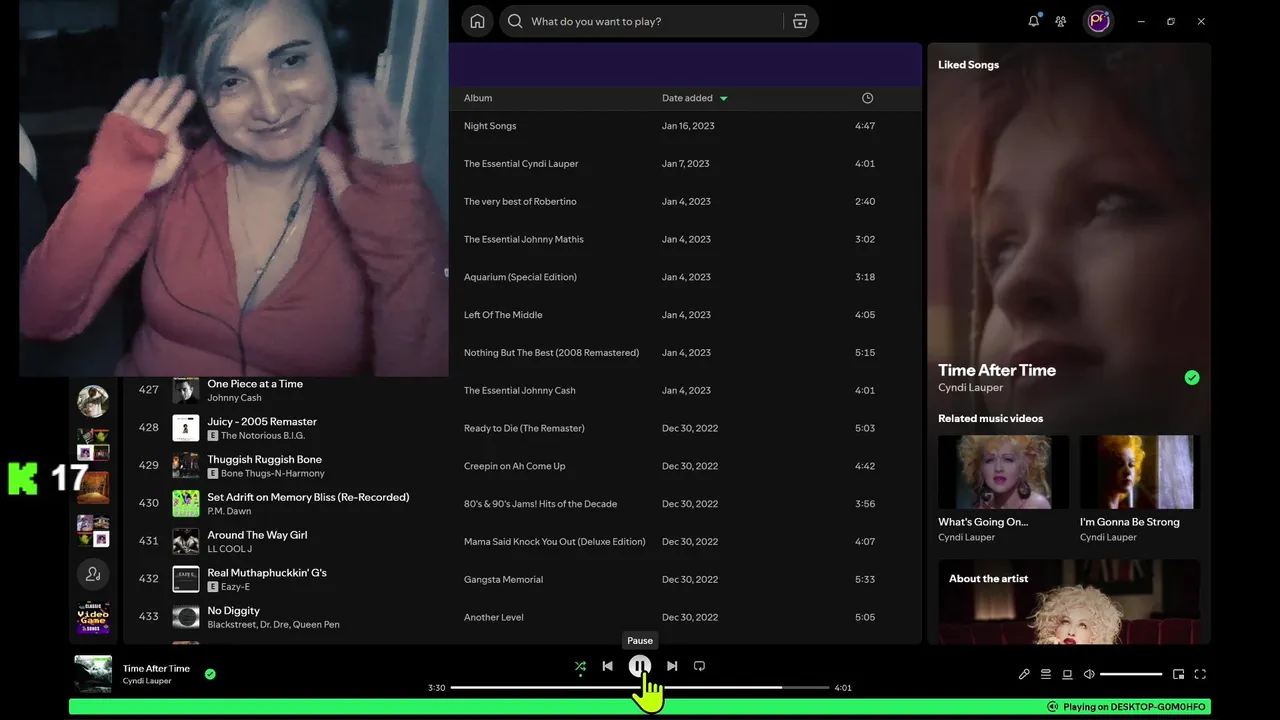The image size is (1280, 720).
Task: Open the album The Essential Cyndi Lauper
Action: click(x=521, y=164)
